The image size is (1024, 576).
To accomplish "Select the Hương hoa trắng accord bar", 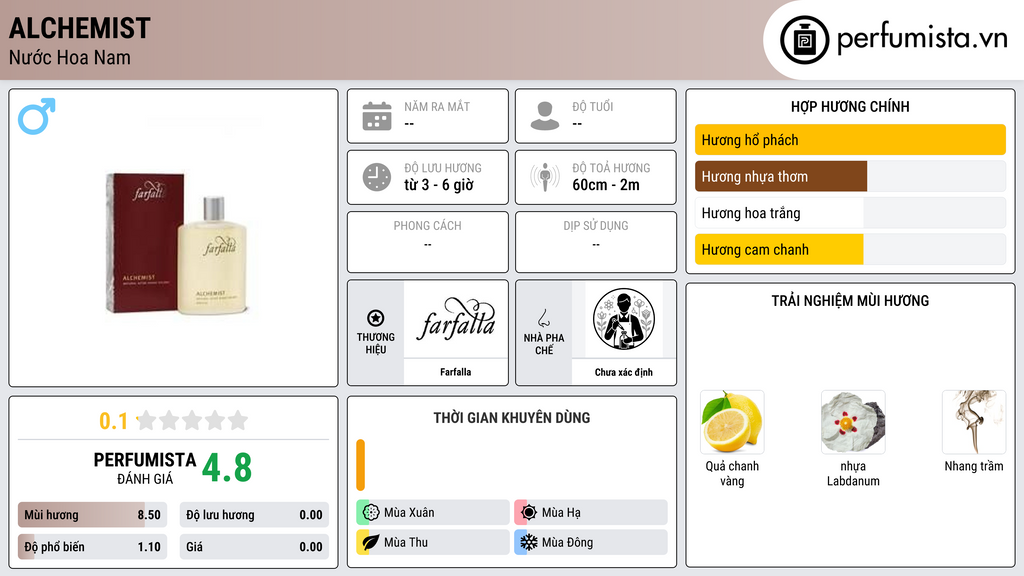I will tap(850, 213).
